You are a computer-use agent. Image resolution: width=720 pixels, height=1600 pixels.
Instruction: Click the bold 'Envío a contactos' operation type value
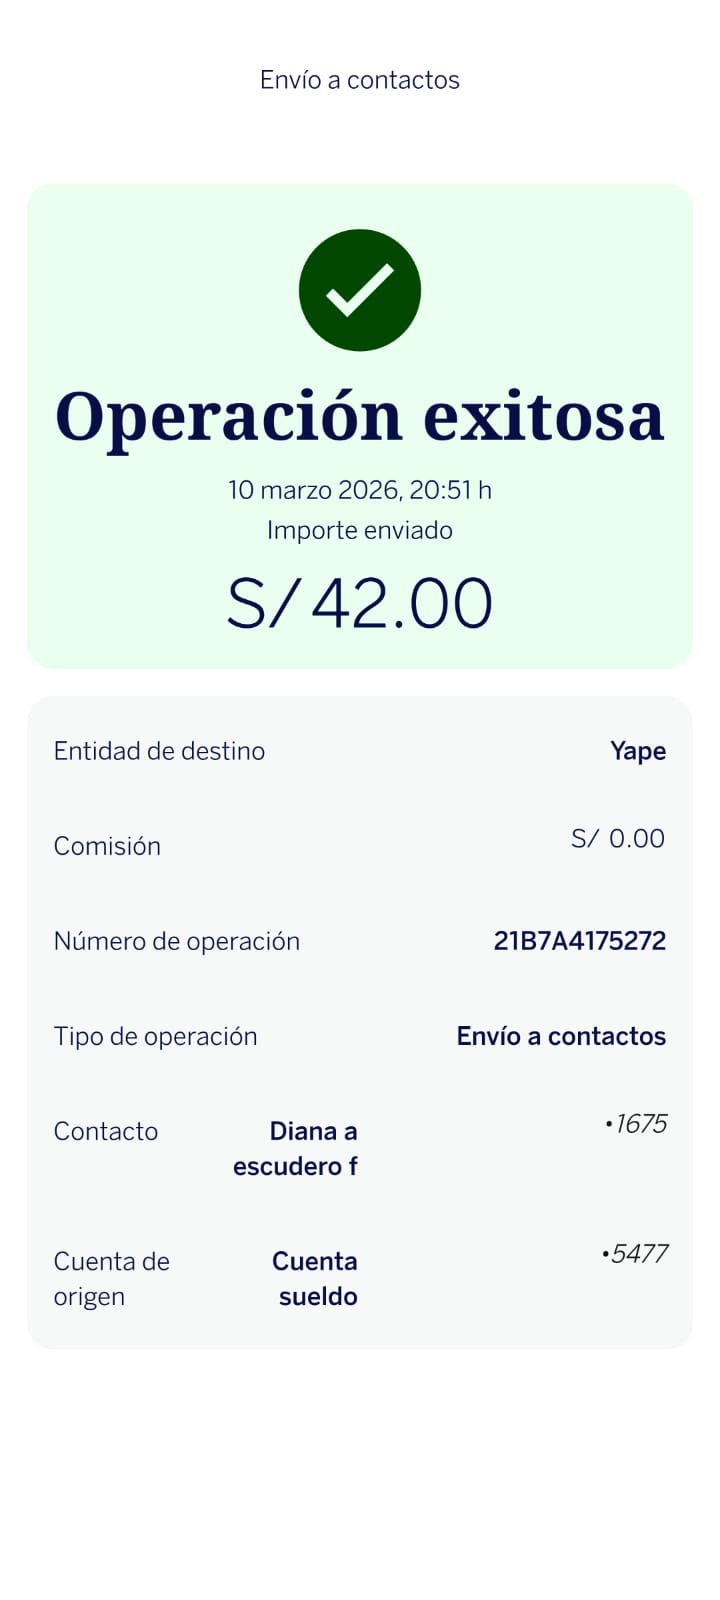561,1036
